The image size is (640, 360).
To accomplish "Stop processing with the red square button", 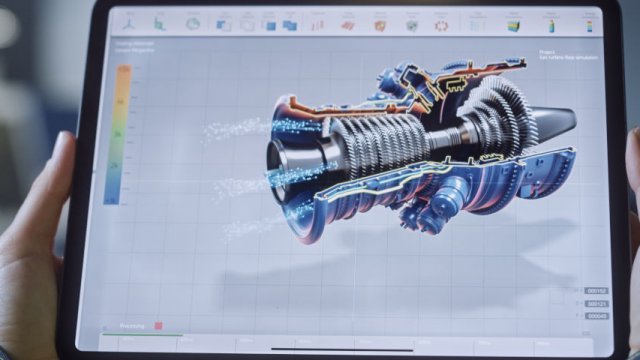I will click(158, 326).
